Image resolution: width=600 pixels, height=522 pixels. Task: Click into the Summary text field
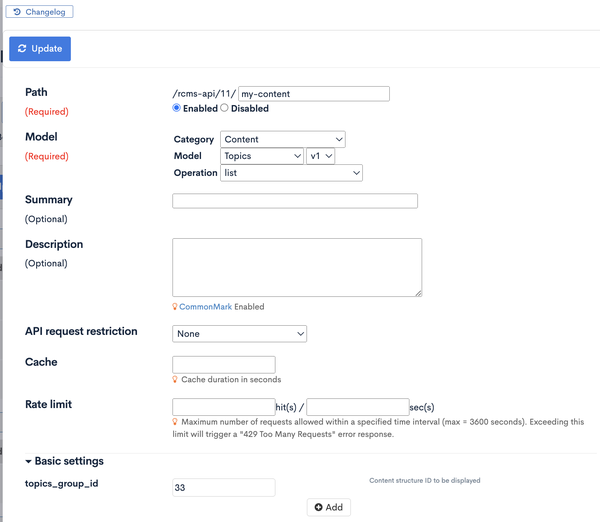click(x=295, y=201)
